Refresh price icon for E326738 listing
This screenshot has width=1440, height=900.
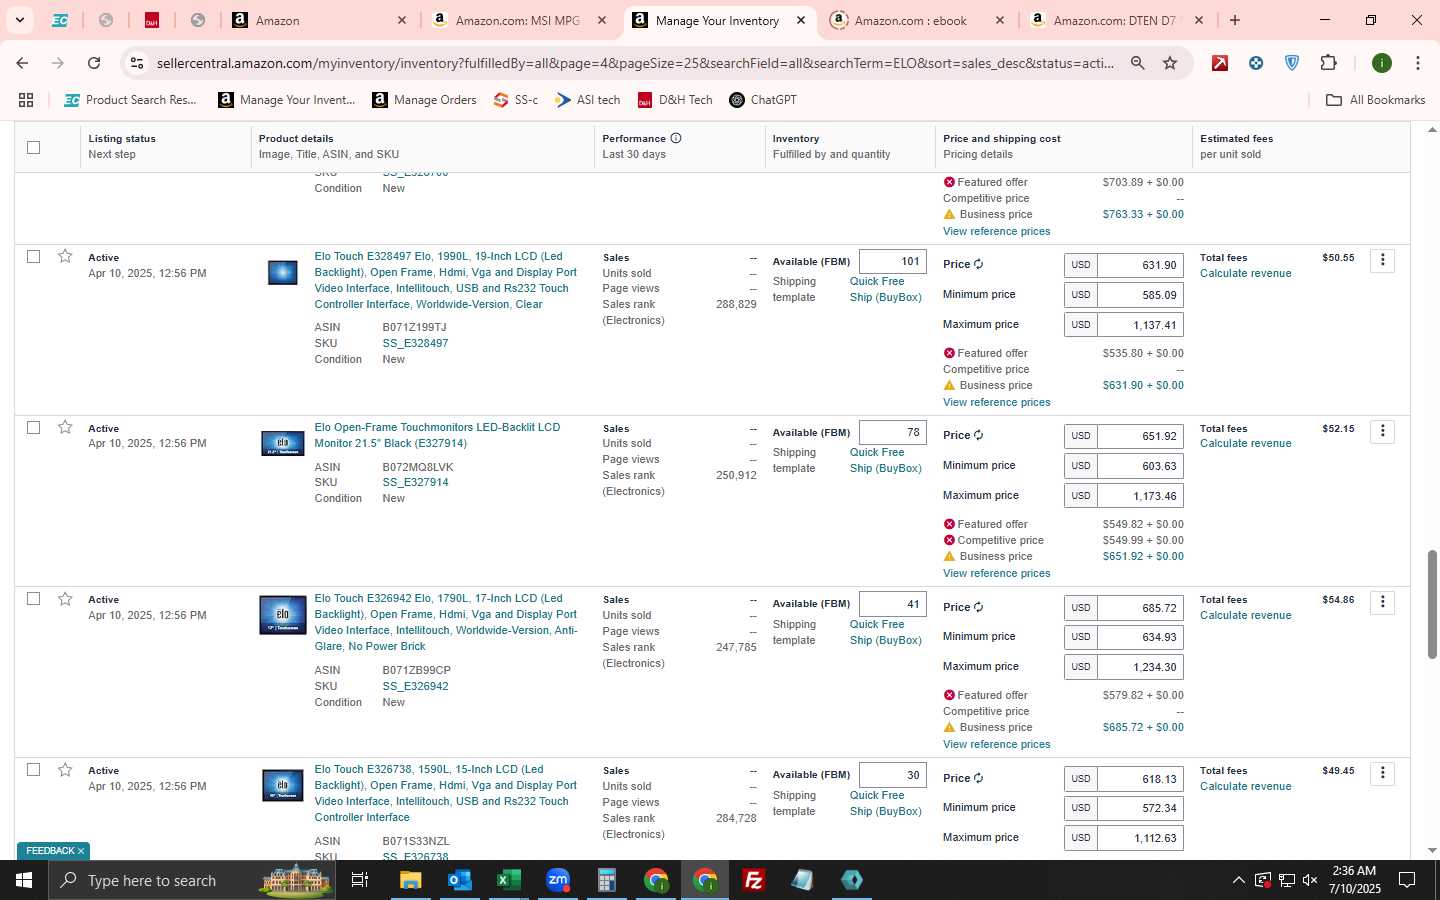pyautogui.click(x=979, y=778)
